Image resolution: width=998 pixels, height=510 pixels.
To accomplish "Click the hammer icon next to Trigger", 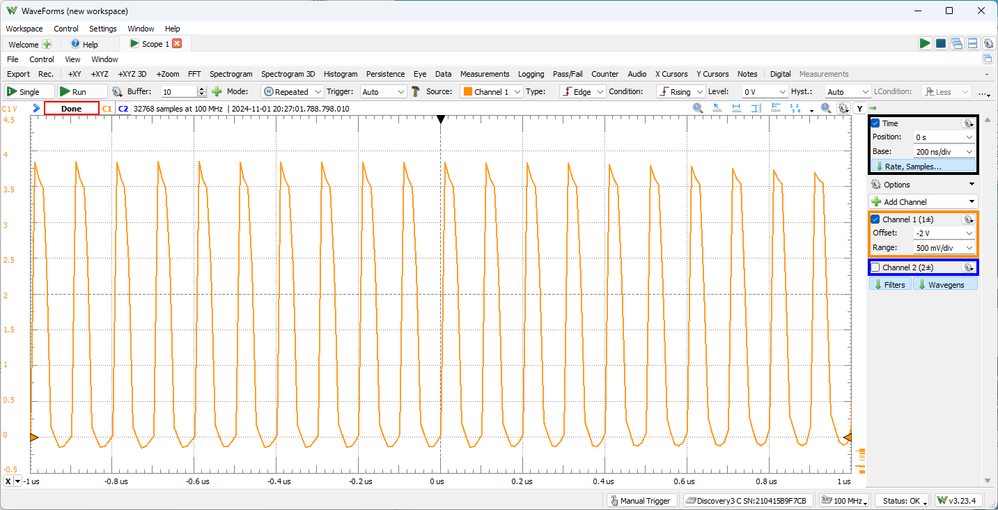I will 416,92.
